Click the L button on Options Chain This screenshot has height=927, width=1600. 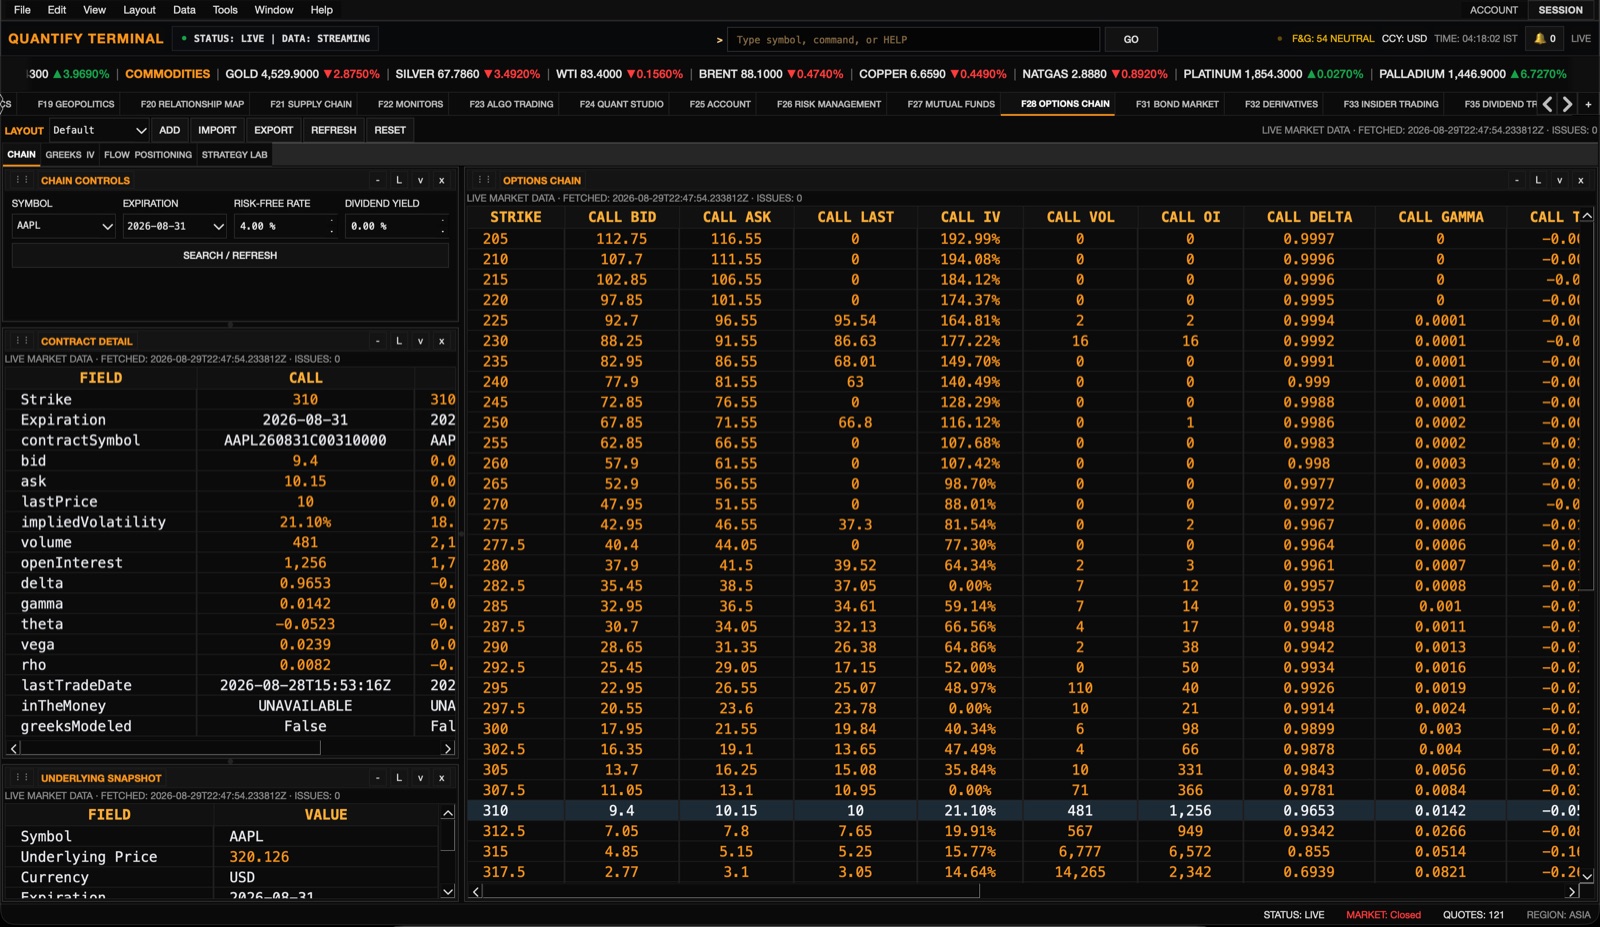coord(1538,181)
